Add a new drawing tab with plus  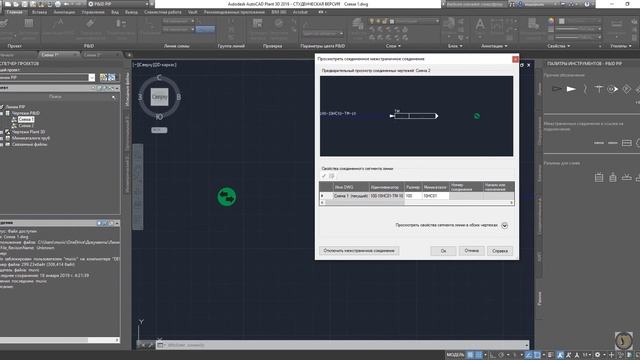click(129, 55)
